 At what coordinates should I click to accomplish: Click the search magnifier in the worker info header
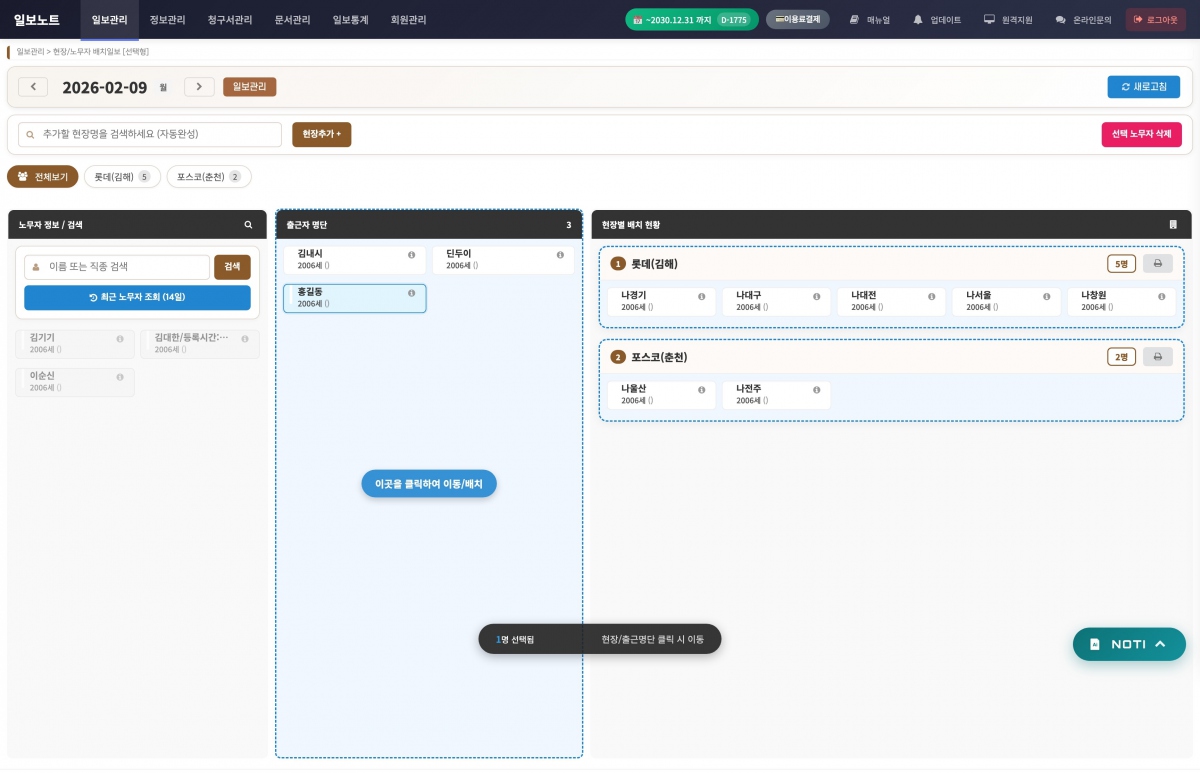[248, 225]
